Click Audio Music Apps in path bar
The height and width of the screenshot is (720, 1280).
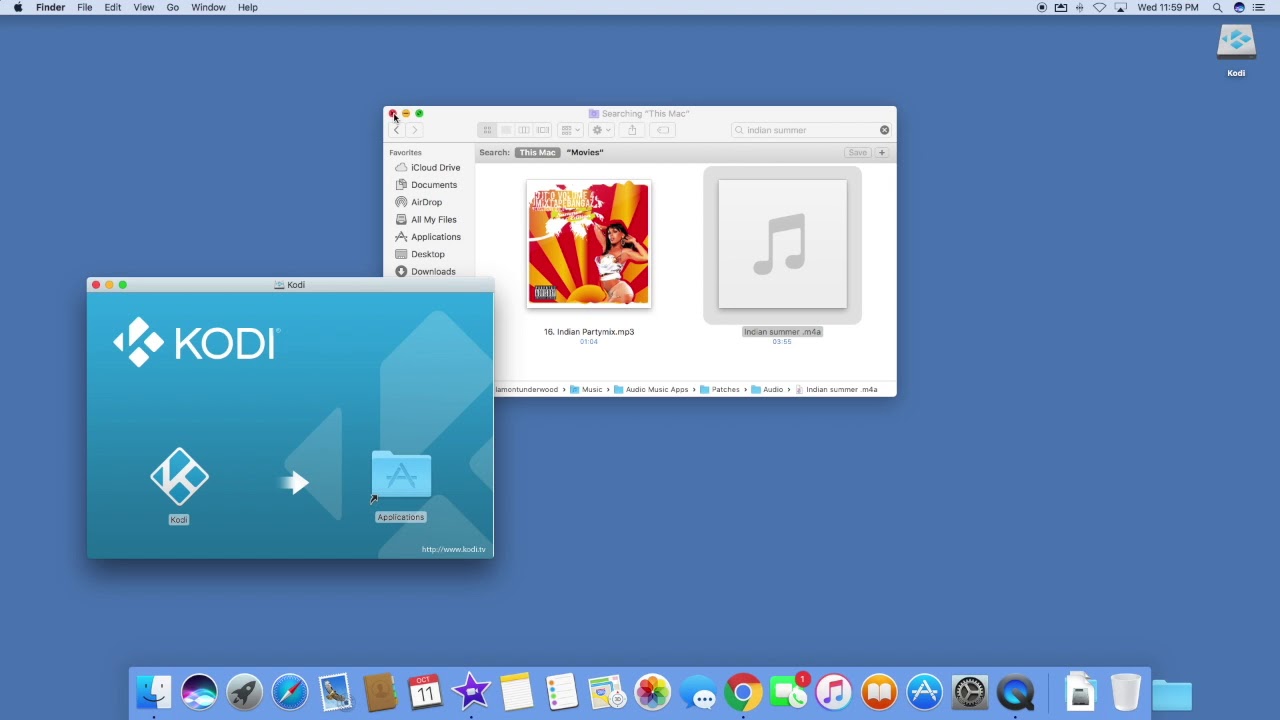(x=651, y=389)
